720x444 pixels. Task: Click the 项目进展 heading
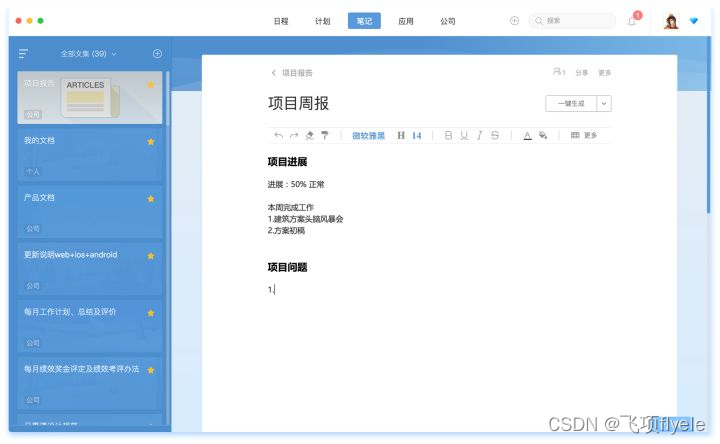click(287, 162)
